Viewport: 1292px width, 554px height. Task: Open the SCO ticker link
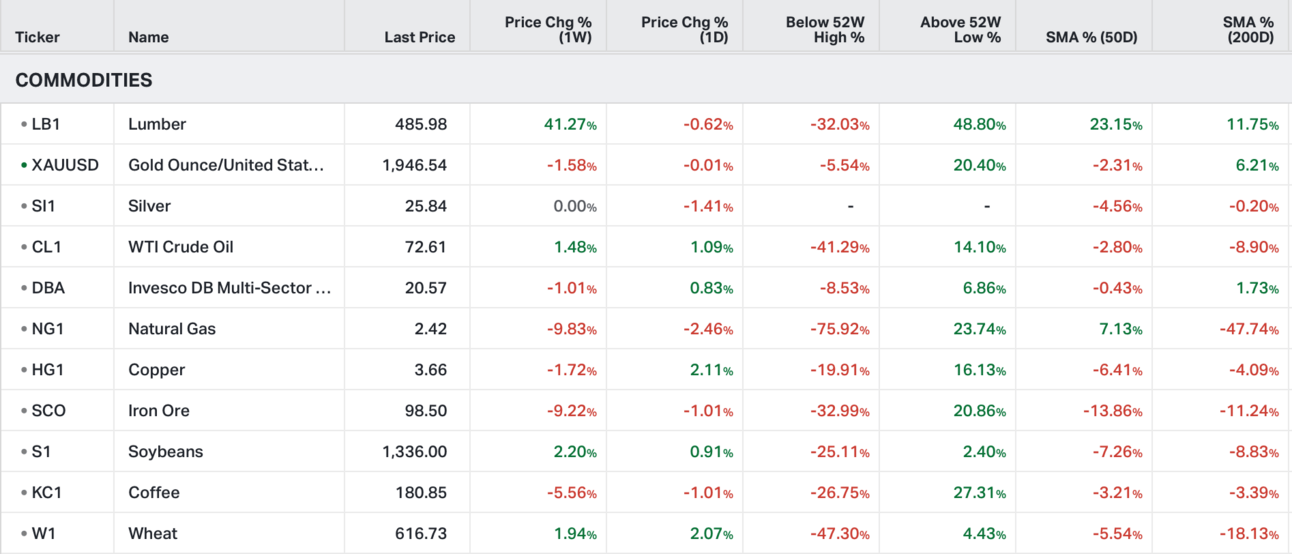pos(48,411)
